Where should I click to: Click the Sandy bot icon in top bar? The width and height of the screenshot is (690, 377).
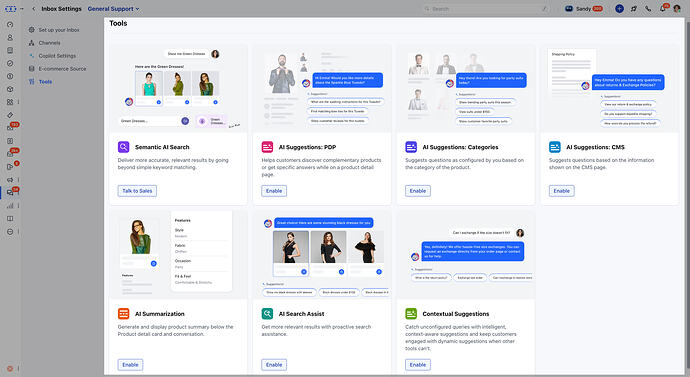point(569,8)
